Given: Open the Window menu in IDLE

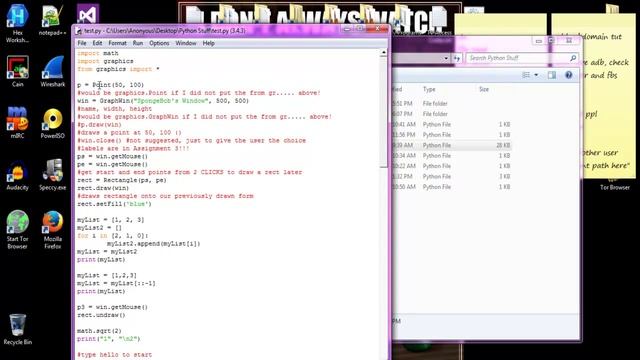Looking at the screenshot, I should [186, 43].
